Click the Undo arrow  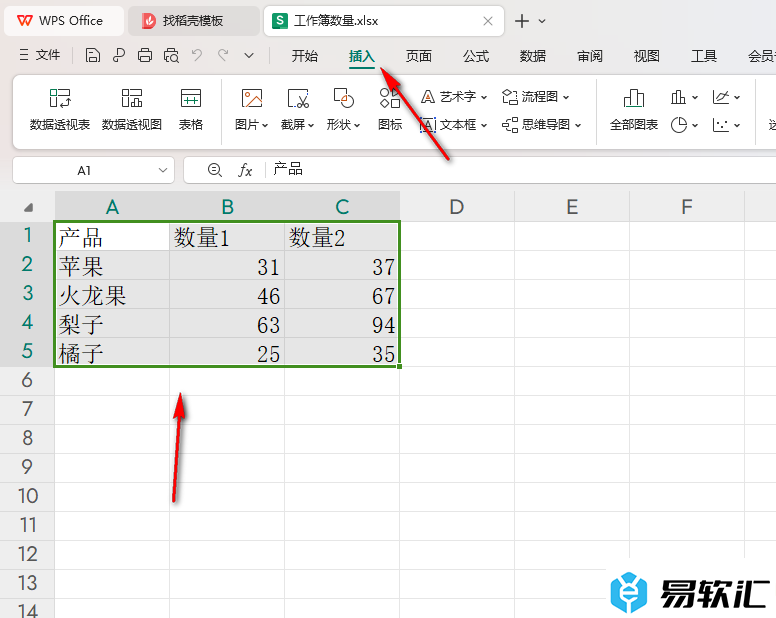tap(197, 55)
